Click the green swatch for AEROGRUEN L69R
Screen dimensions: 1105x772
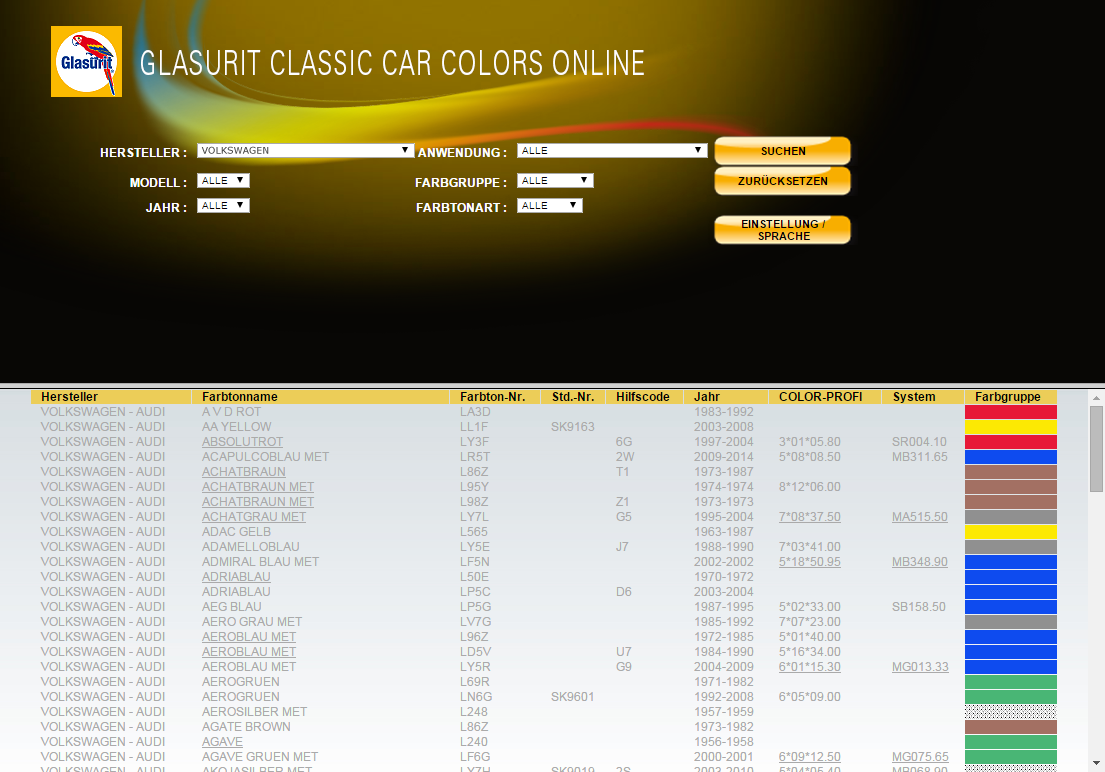pyautogui.click(x=1011, y=682)
